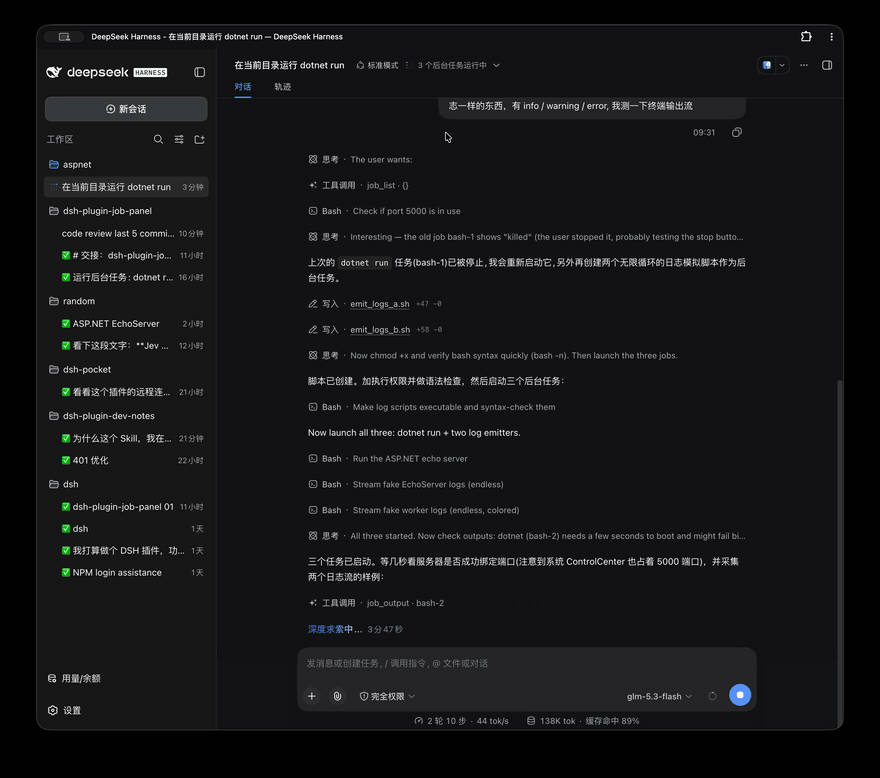Click the 138K tok token counter
The image size is (880, 778).
pyautogui.click(x=551, y=721)
